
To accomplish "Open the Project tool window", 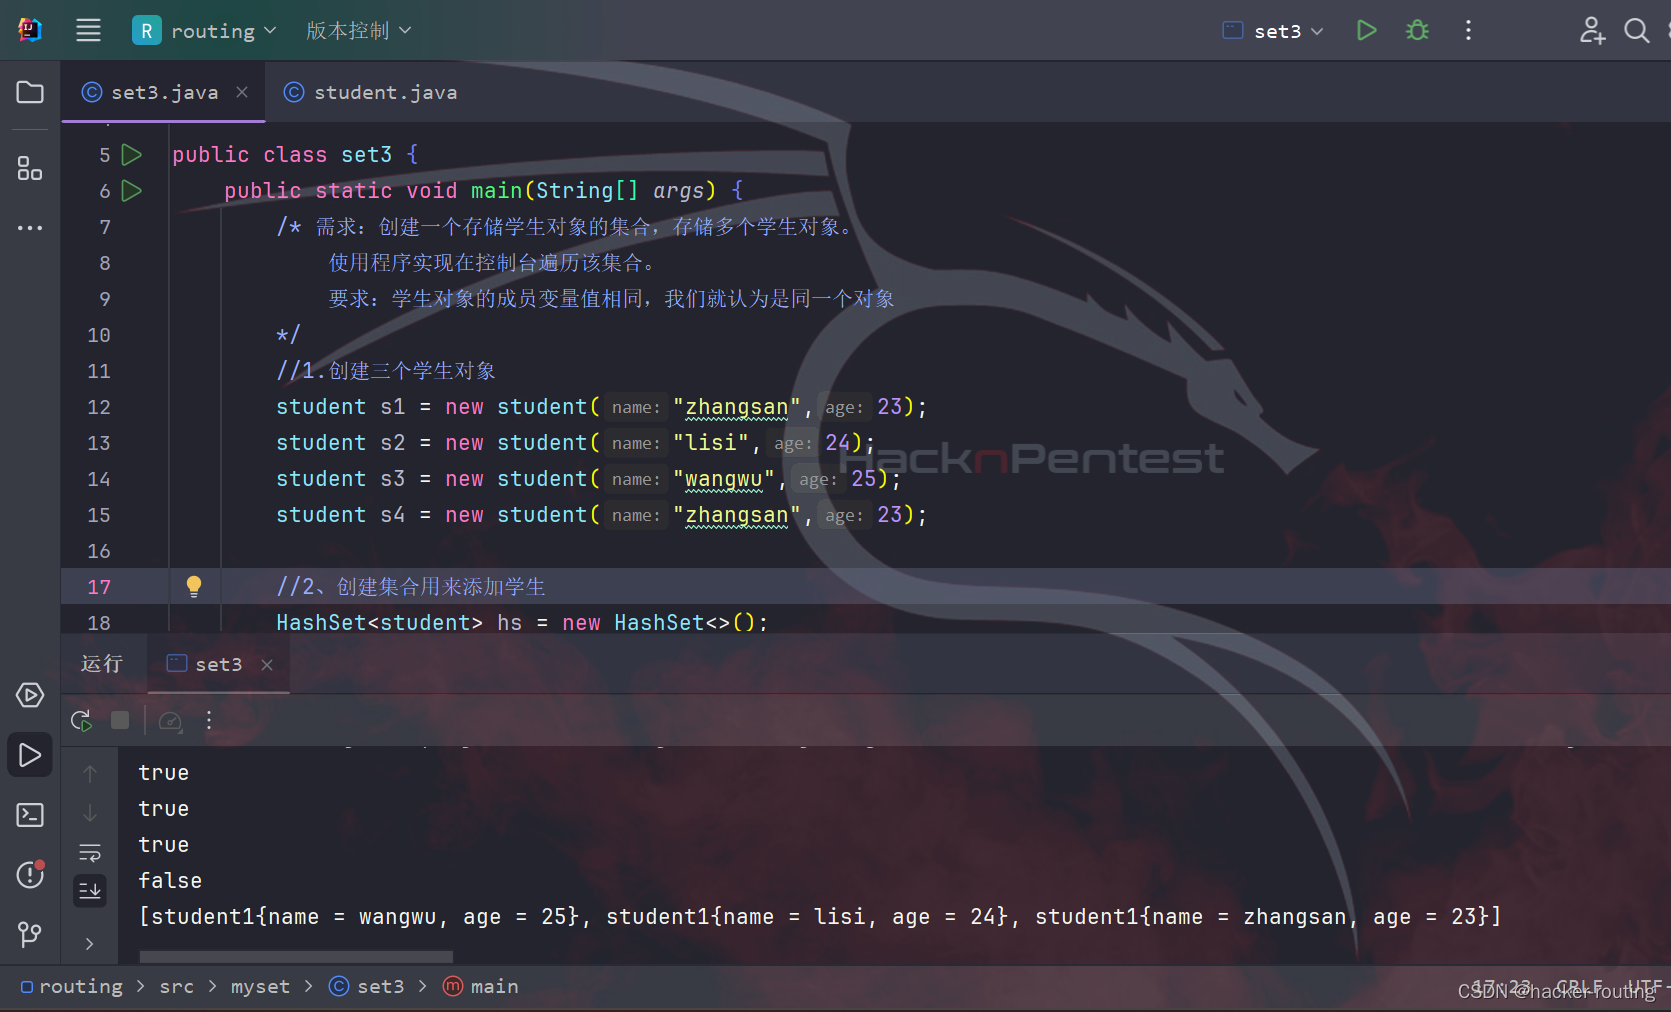I will [x=29, y=92].
